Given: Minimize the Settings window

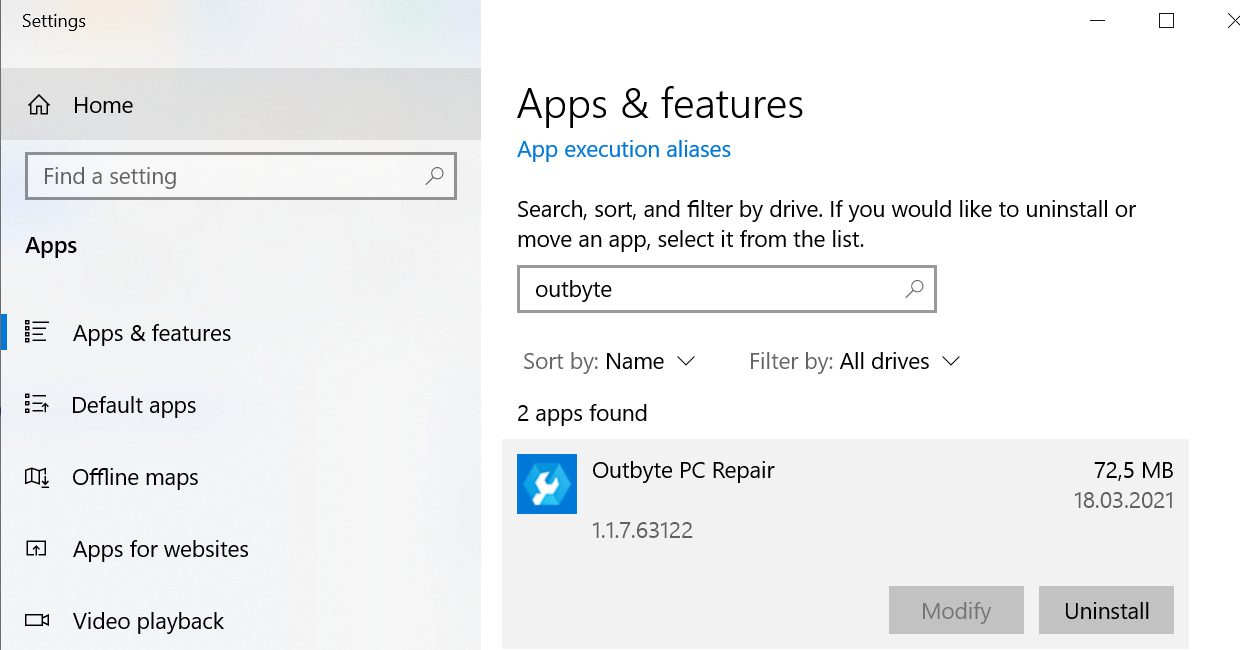Looking at the screenshot, I should coord(1097,20).
